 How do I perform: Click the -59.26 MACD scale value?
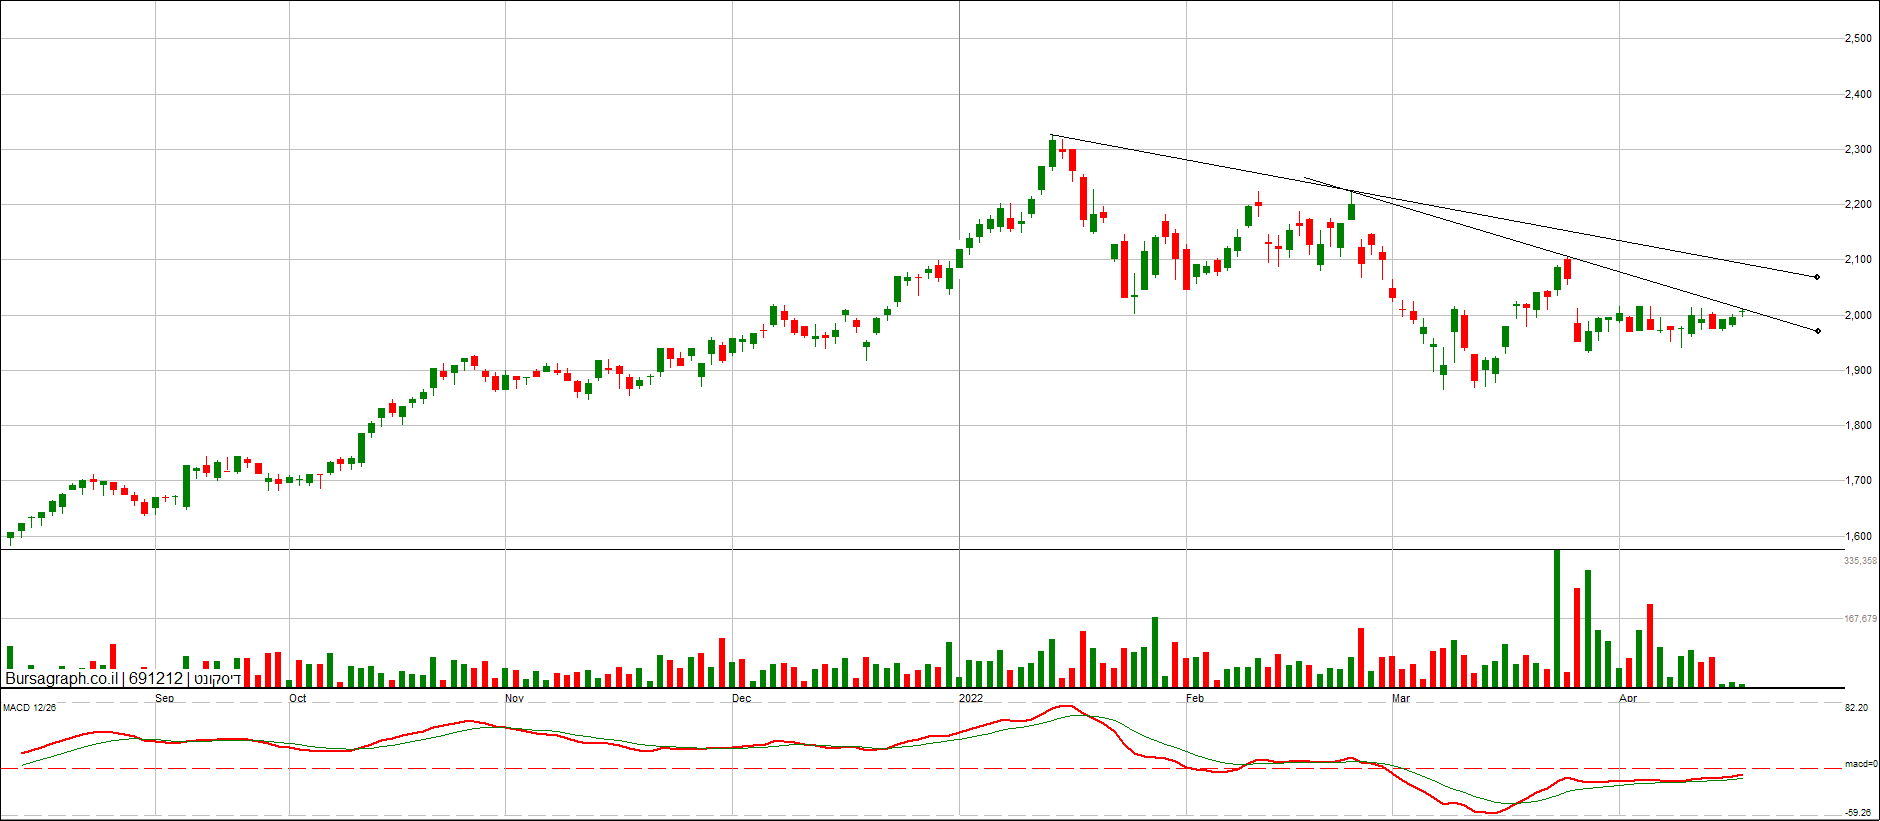pos(1858,813)
